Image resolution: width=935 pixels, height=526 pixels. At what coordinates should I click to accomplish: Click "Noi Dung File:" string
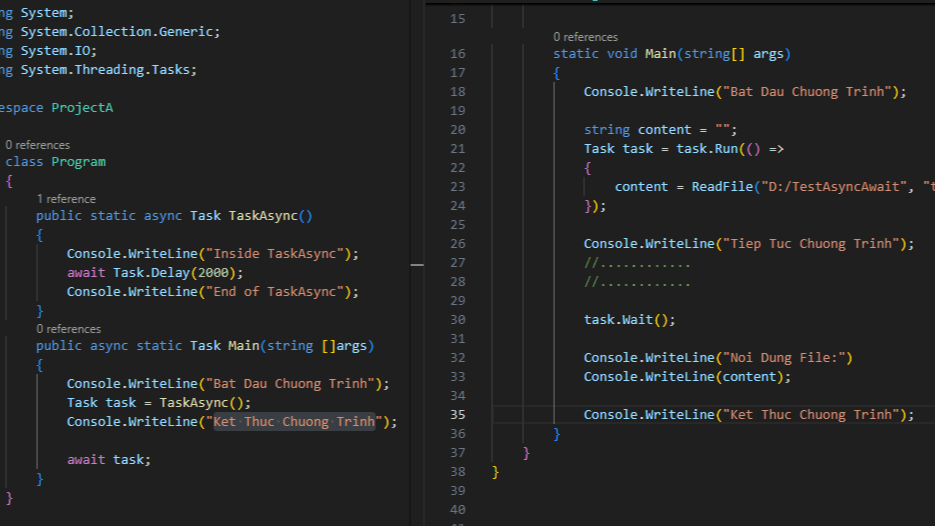[x=784, y=358]
